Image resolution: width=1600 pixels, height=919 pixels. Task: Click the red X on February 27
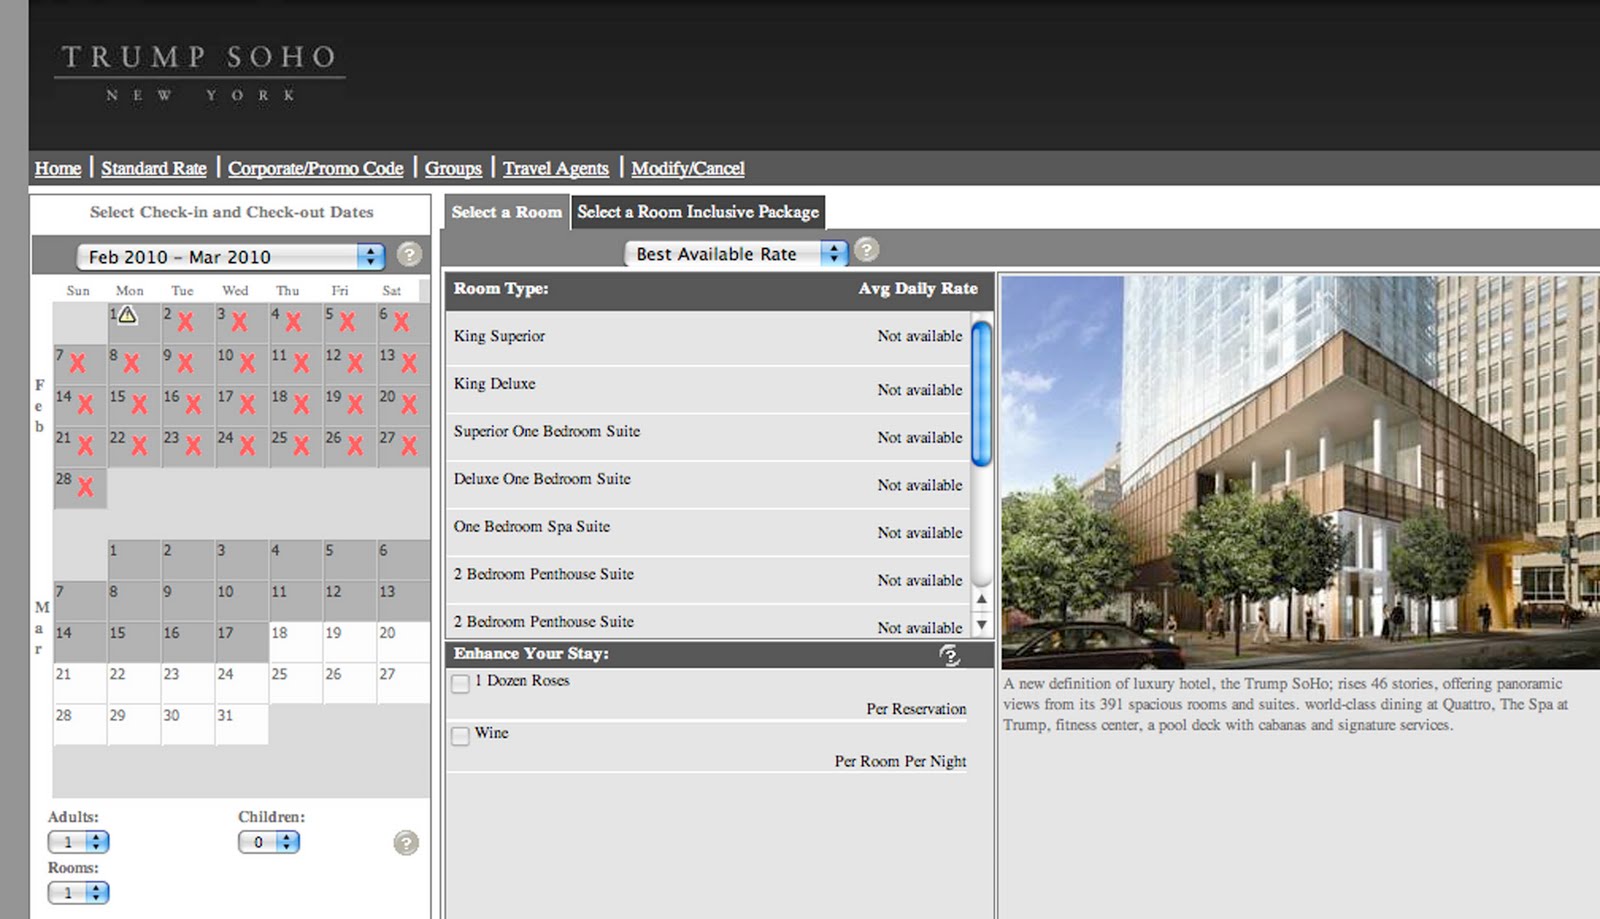point(409,446)
